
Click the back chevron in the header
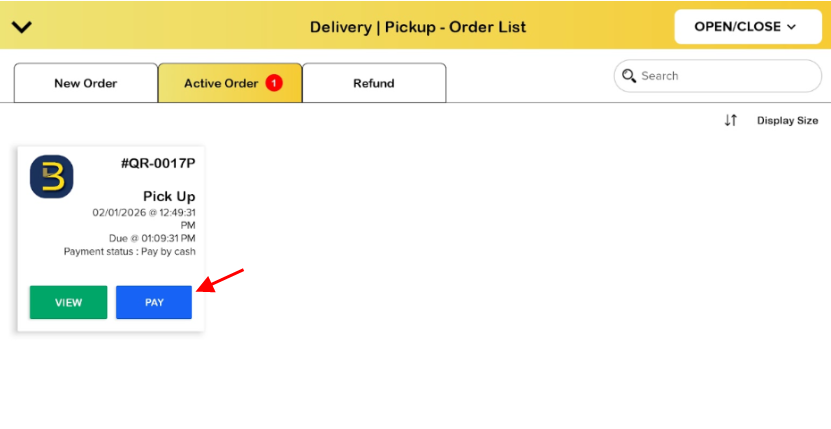tap(21, 27)
